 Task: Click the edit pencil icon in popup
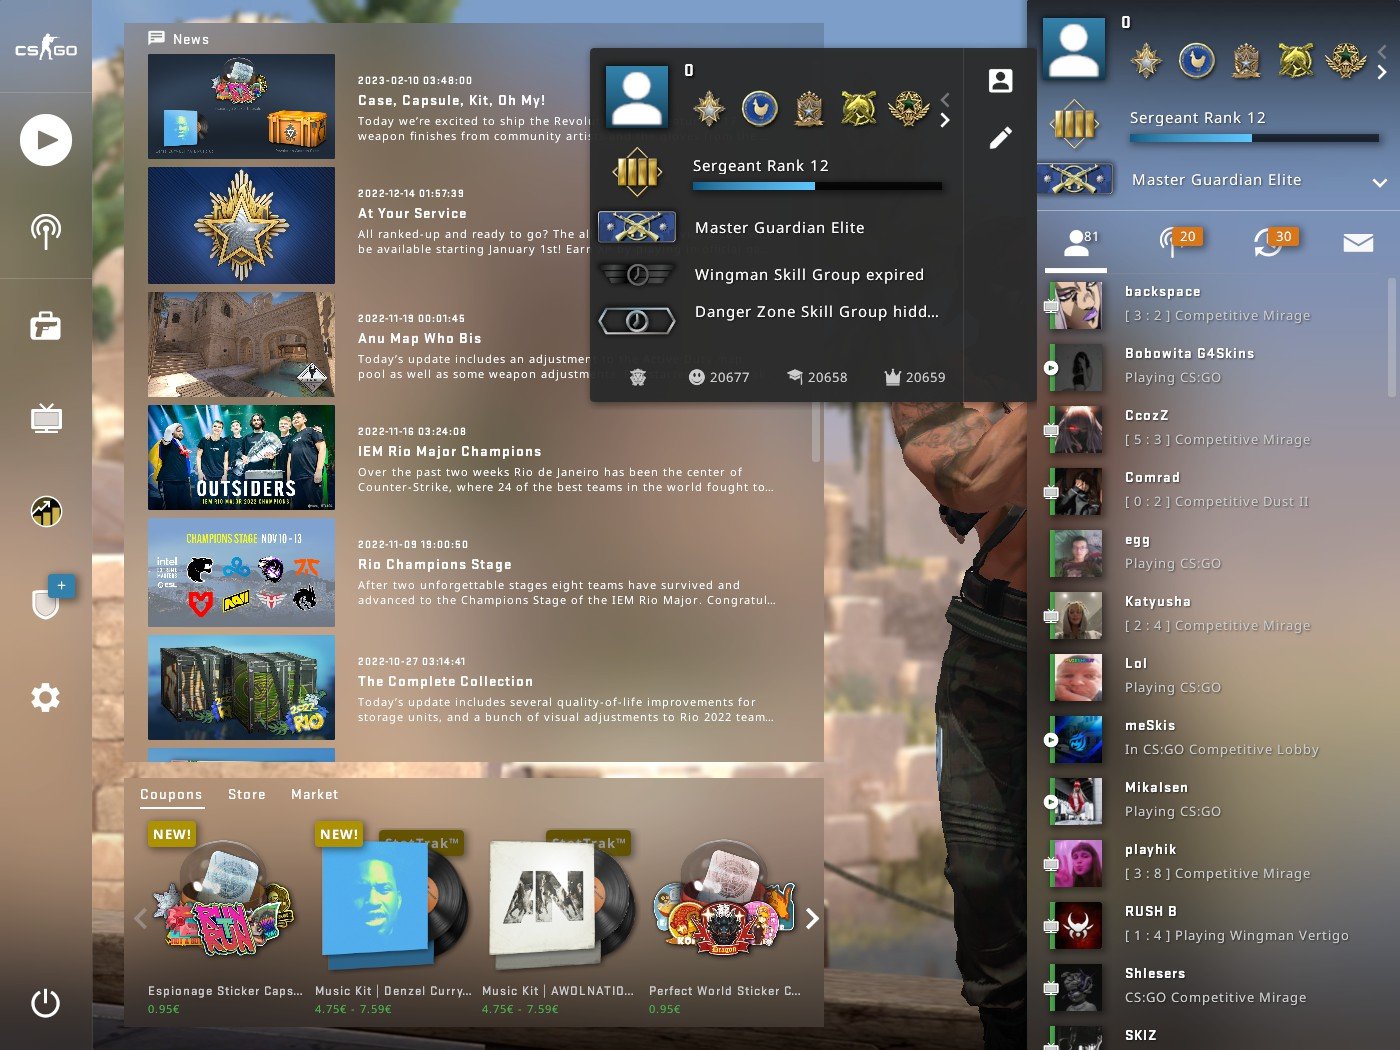tap(1000, 137)
